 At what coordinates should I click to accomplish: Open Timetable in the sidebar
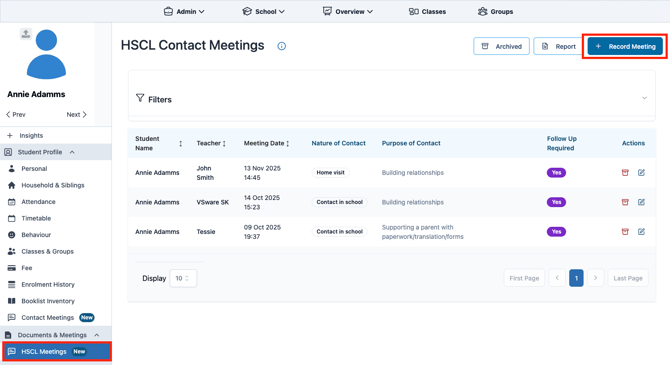tap(36, 218)
